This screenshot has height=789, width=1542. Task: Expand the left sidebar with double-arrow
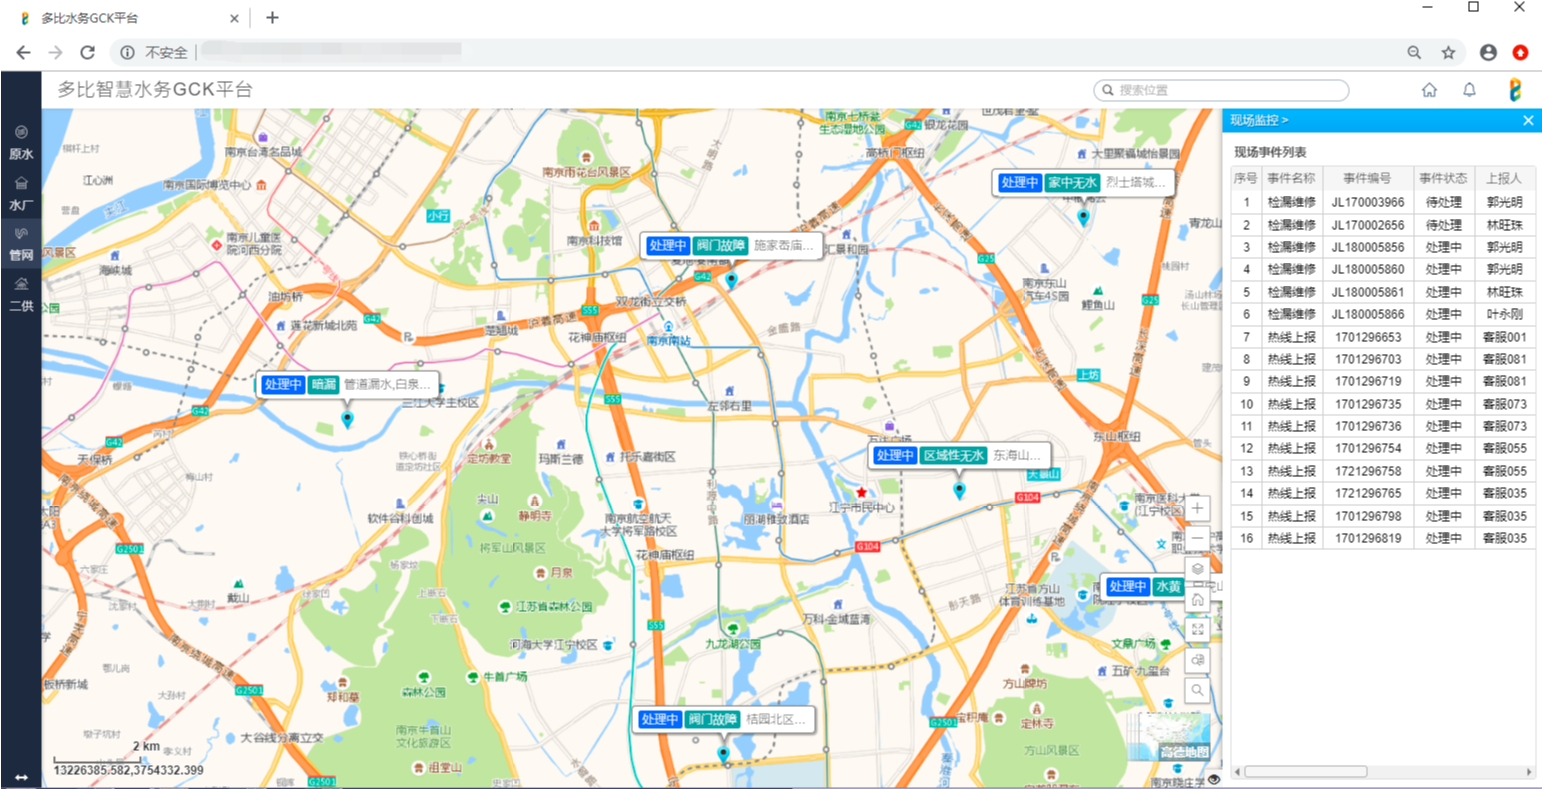(21, 777)
